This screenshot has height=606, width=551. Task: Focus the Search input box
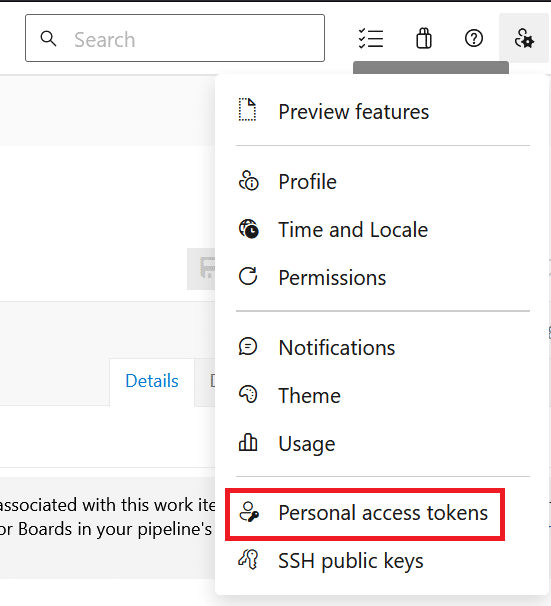click(175, 38)
